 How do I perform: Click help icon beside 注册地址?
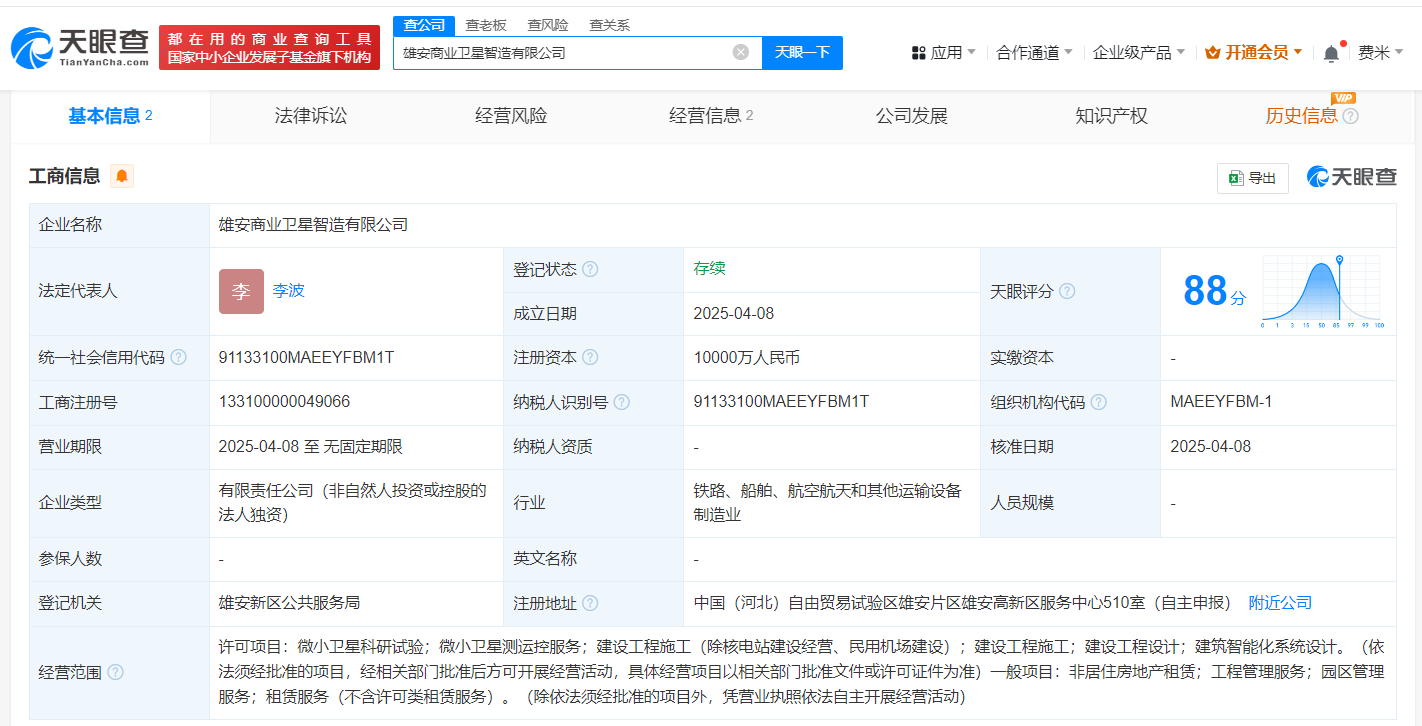pyautogui.click(x=590, y=603)
